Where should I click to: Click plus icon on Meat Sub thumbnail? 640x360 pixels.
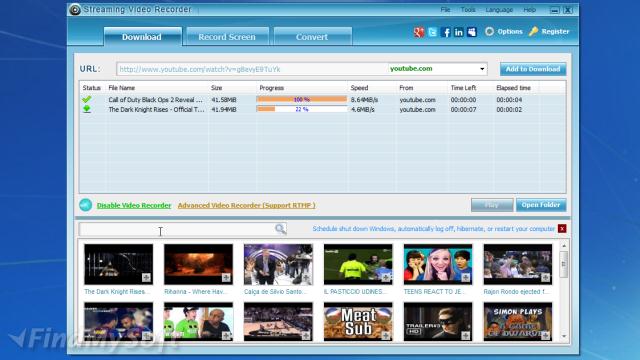[386, 336]
